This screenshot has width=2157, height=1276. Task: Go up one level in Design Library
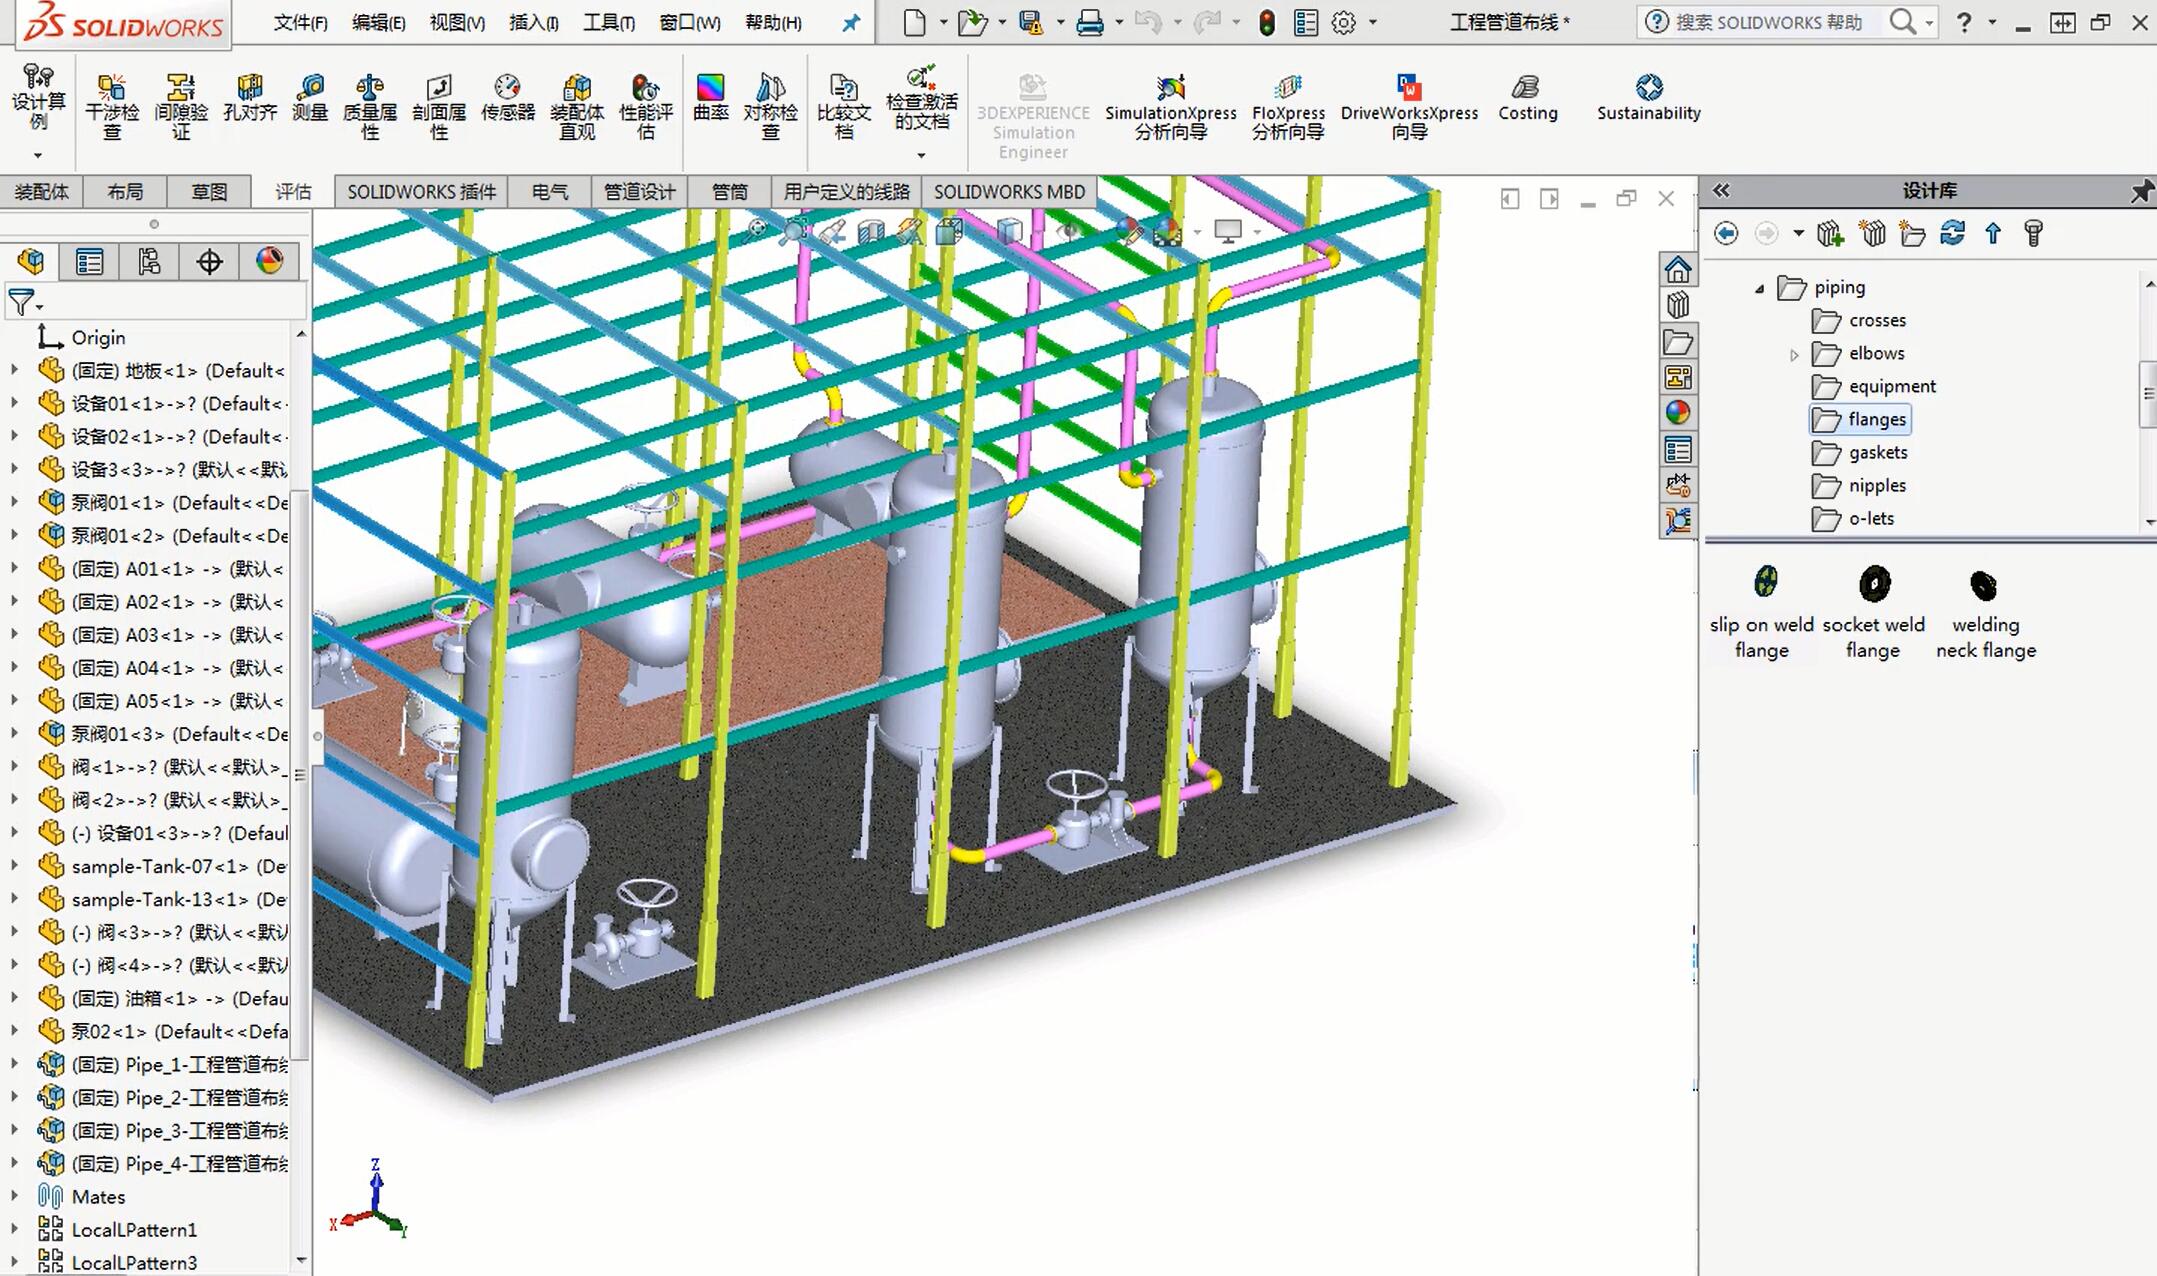click(1993, 233)
